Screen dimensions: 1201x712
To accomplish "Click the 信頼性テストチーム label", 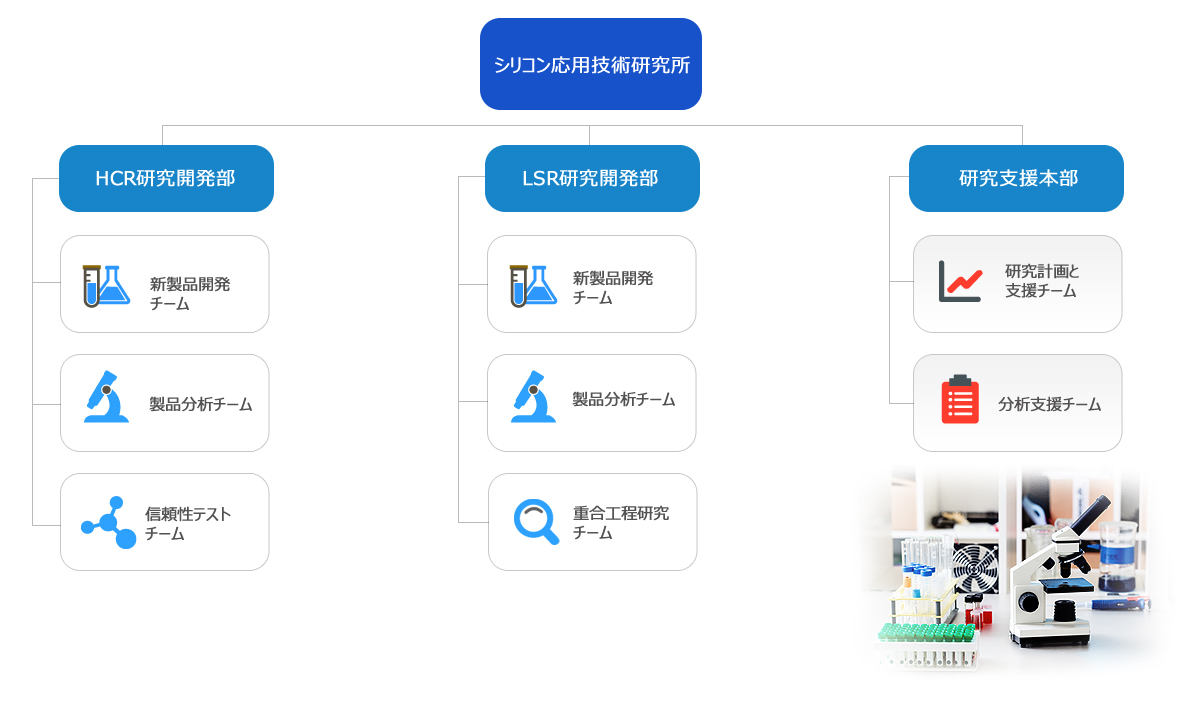I will (188, 524).
